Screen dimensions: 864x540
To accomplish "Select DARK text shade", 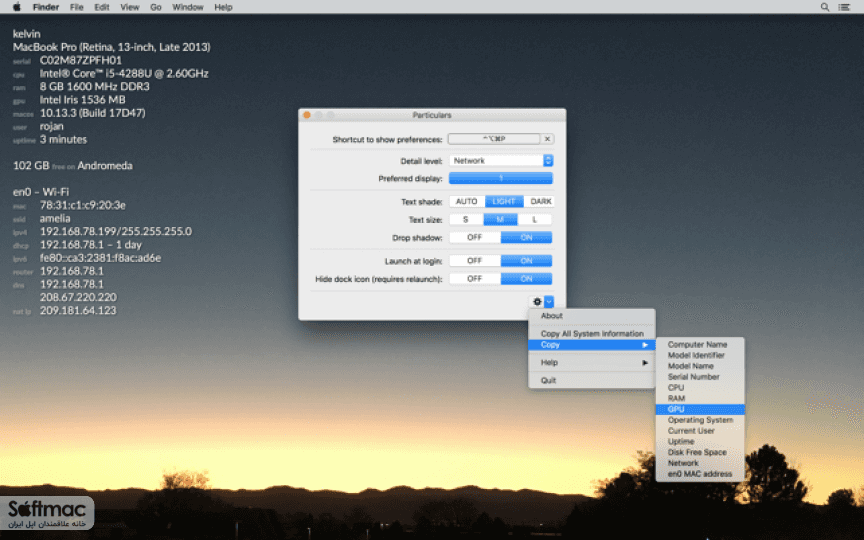I will pyautogui.click(x=540, y=202).
